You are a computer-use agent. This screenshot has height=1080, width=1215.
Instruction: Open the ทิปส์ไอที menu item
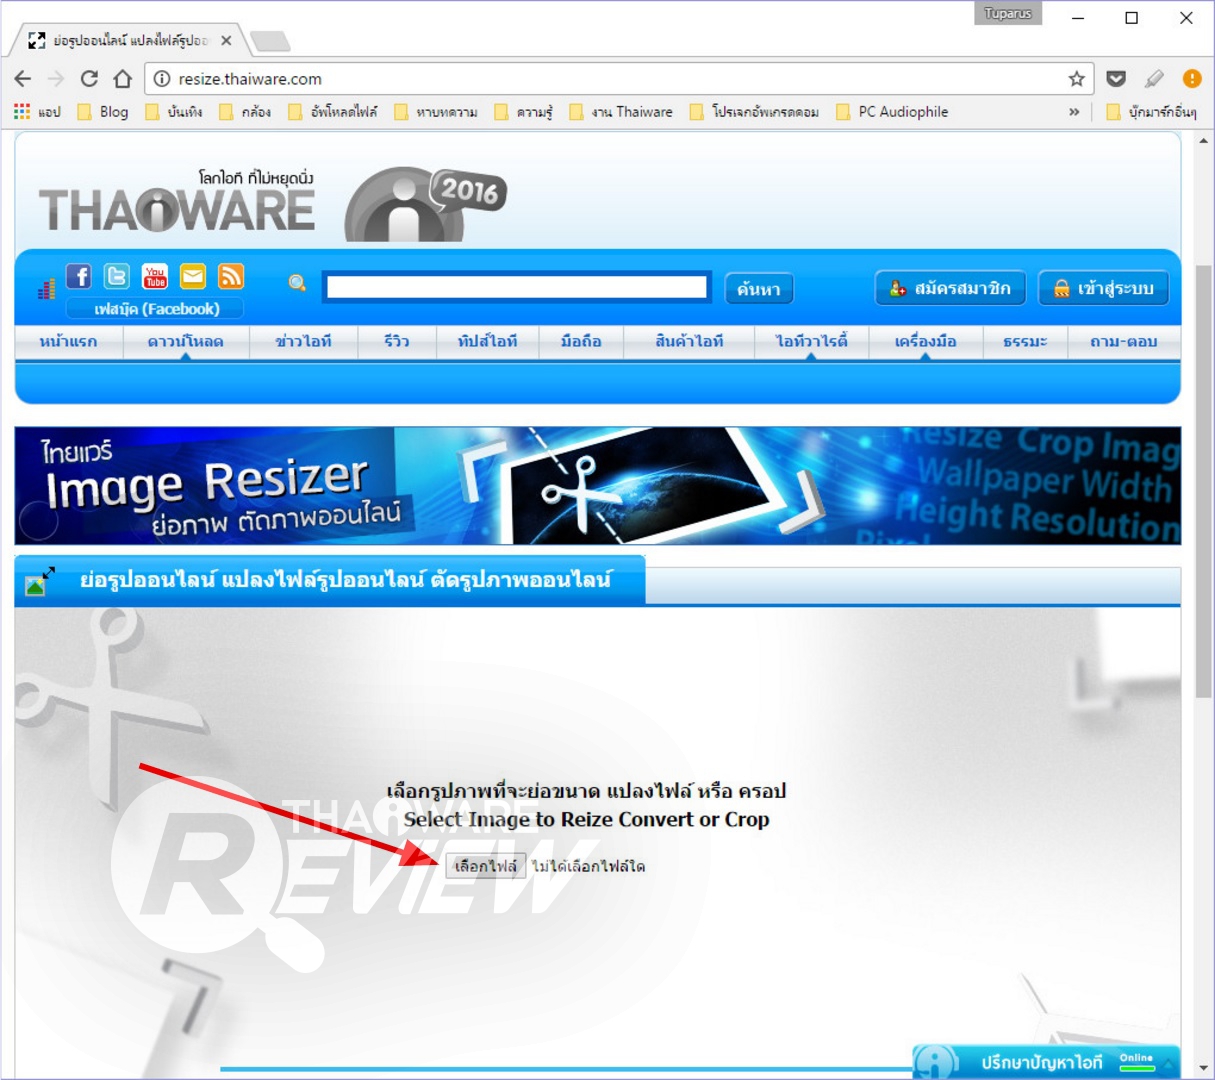pyautogui.click(x=487, y=341)
